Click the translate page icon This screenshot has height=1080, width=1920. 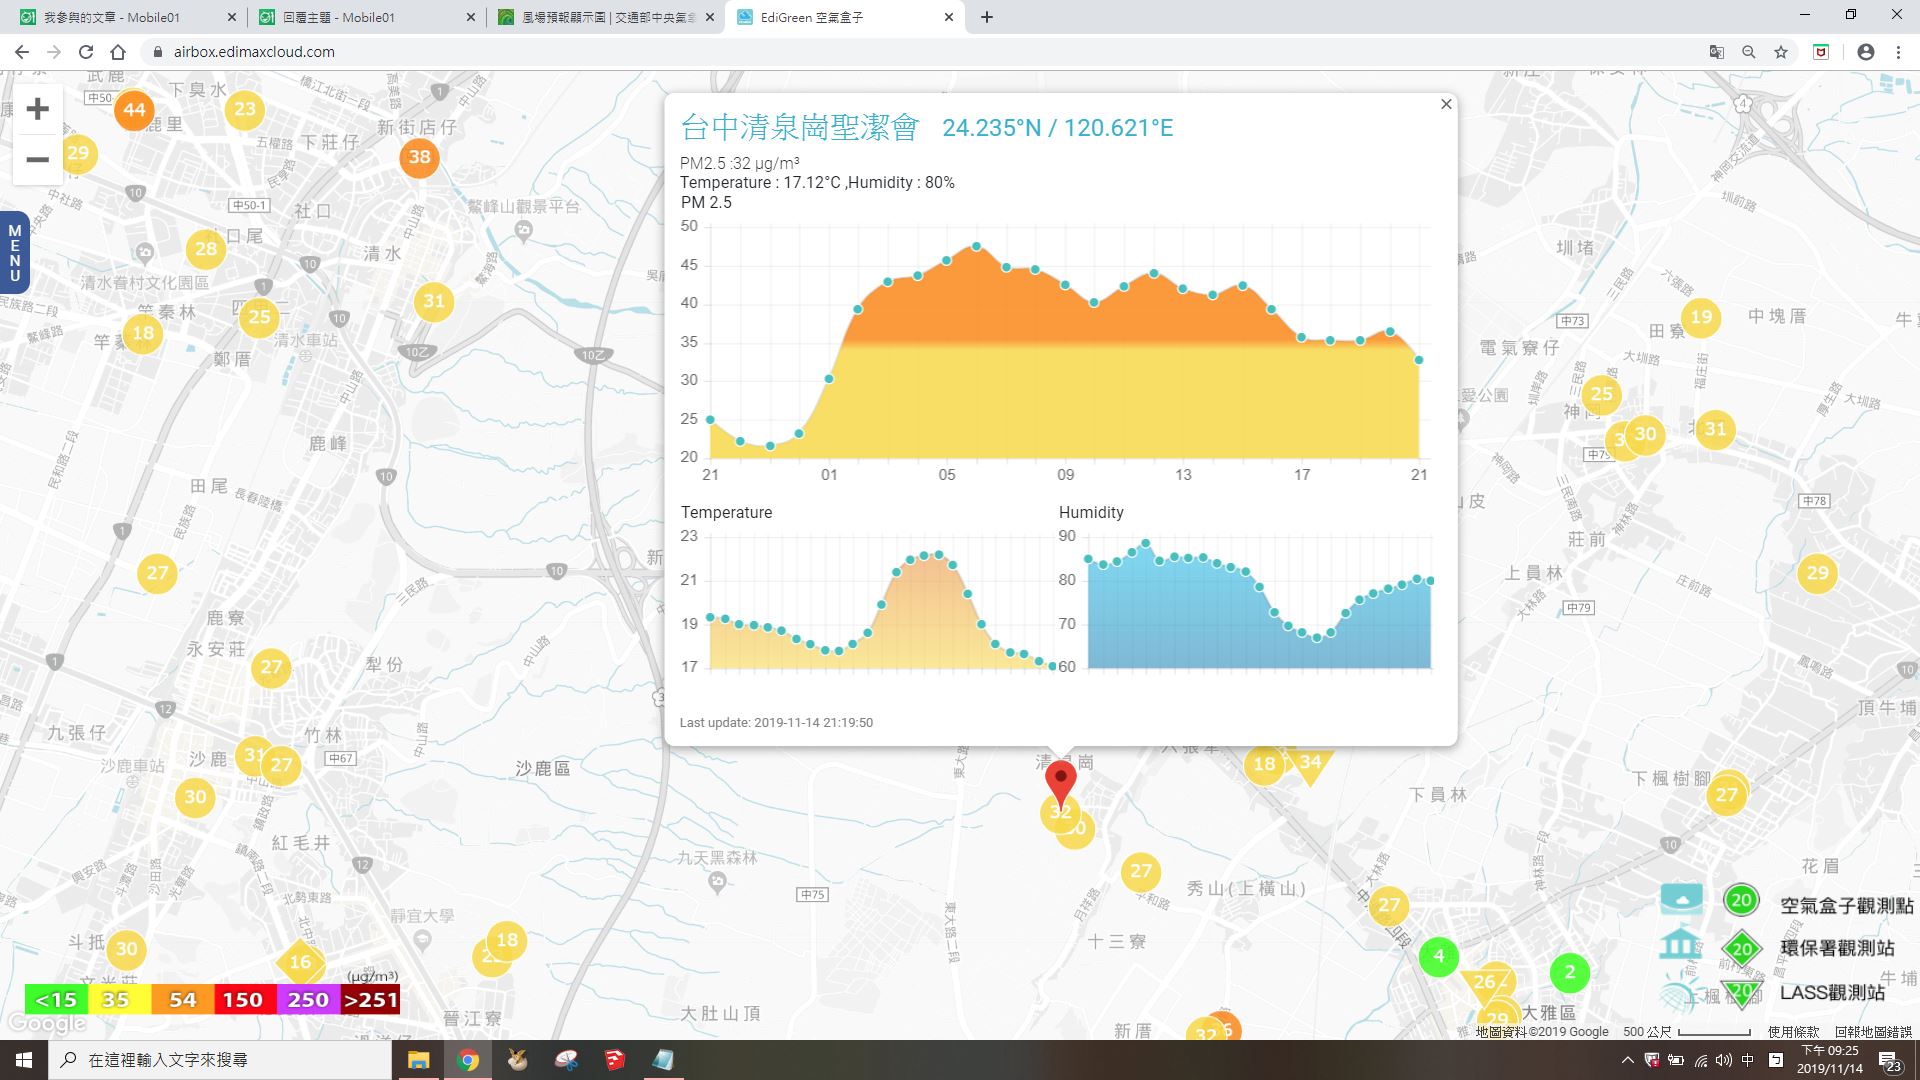(x=1716, y=52)
